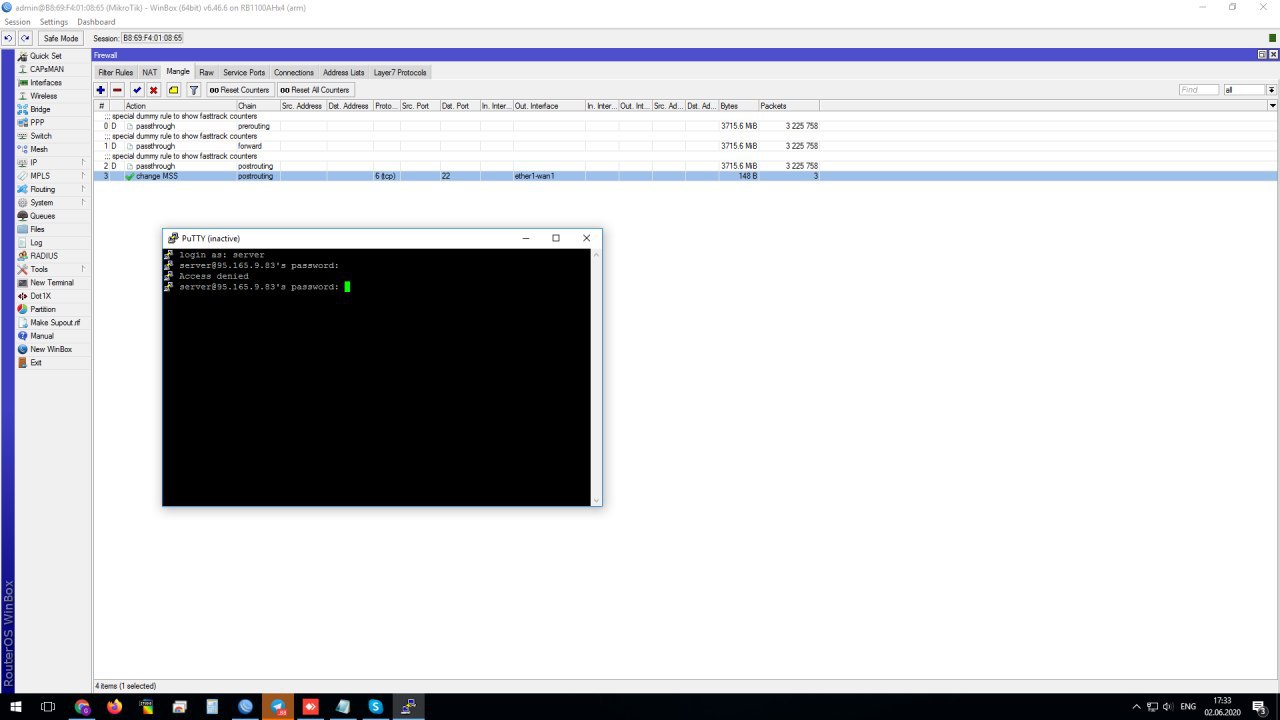Disable rule with red X icon

(x=154, y=90)
